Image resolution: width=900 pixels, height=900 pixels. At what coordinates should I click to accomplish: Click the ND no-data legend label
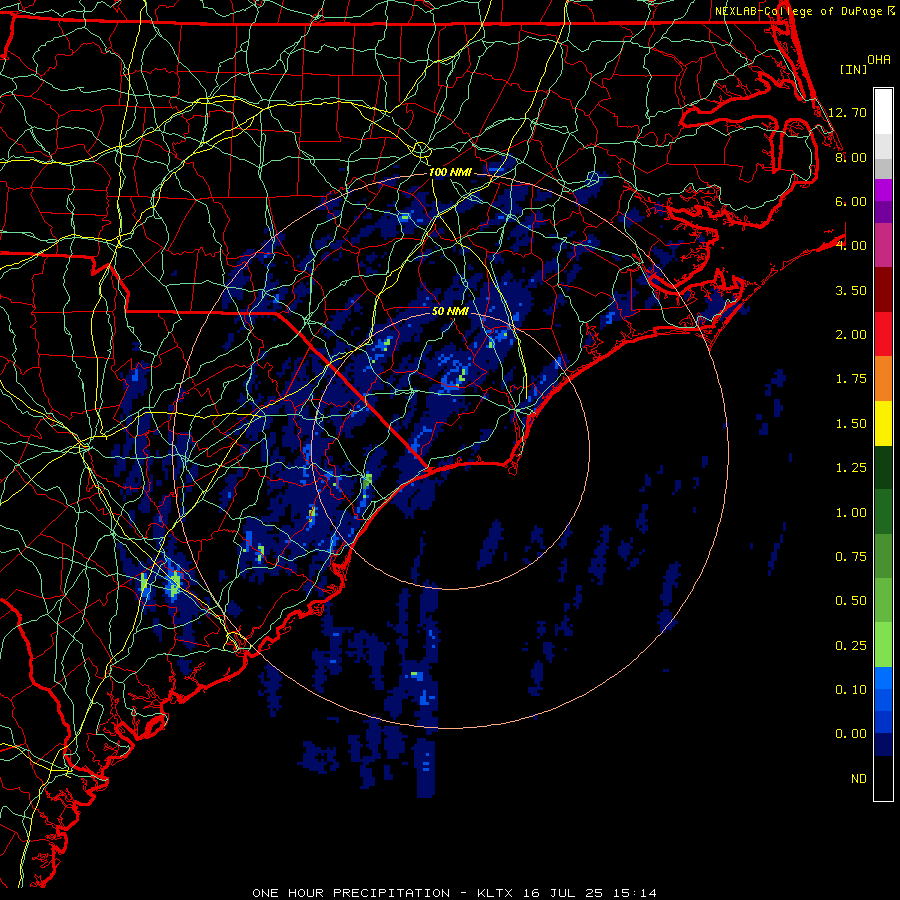tap(859, 778)
